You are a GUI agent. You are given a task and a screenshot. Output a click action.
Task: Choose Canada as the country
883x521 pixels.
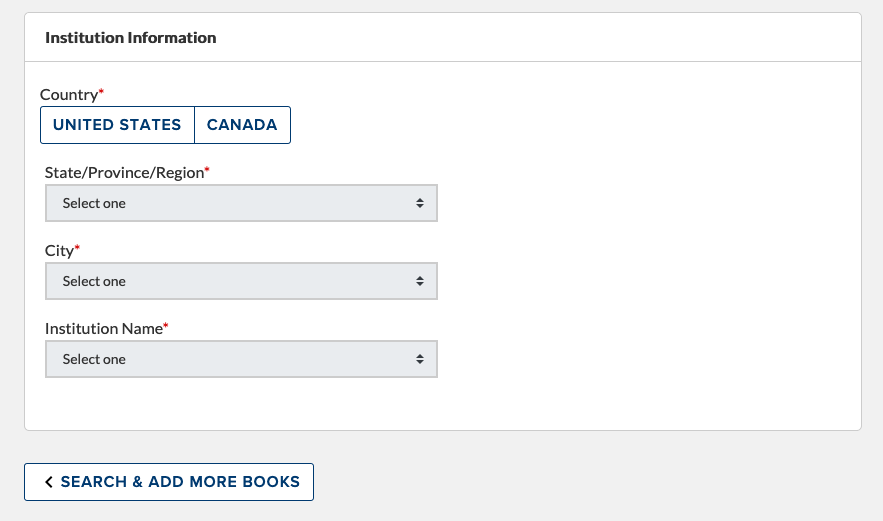pyautogui.click(x=242, y=125)
